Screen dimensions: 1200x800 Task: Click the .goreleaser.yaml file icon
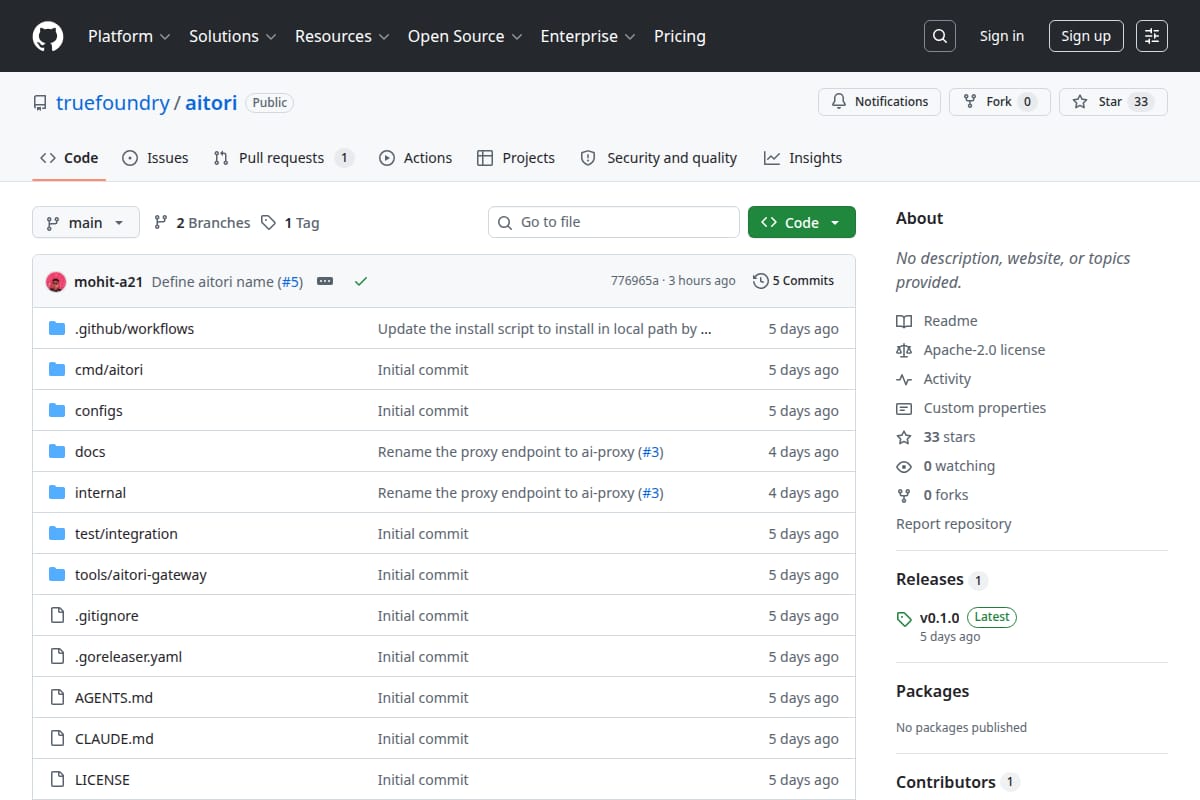tap(57, 657)
